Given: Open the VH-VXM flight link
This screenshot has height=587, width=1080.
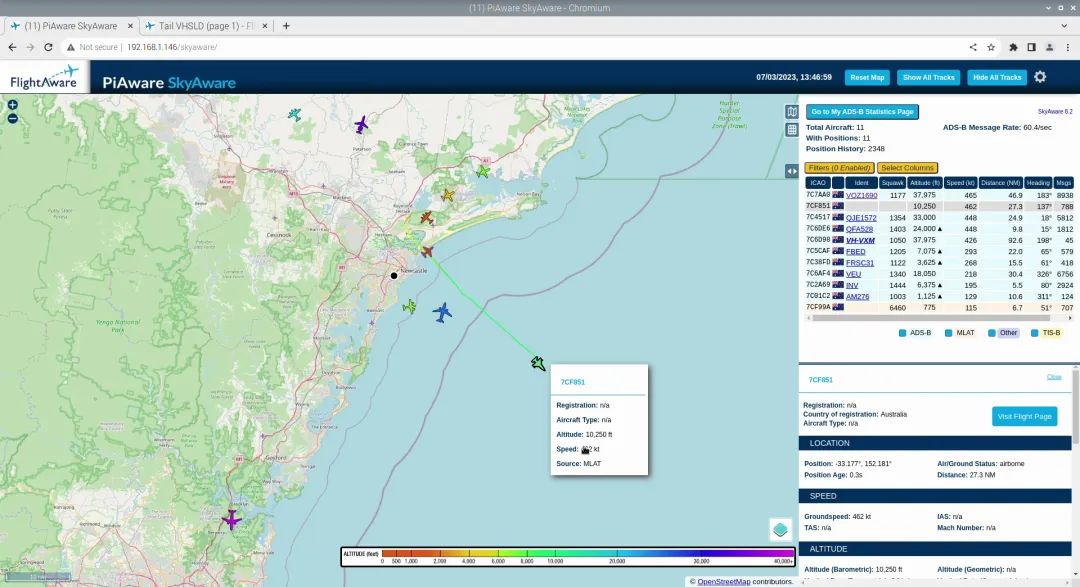Looking at the screenshot, I should pos(860,240).
